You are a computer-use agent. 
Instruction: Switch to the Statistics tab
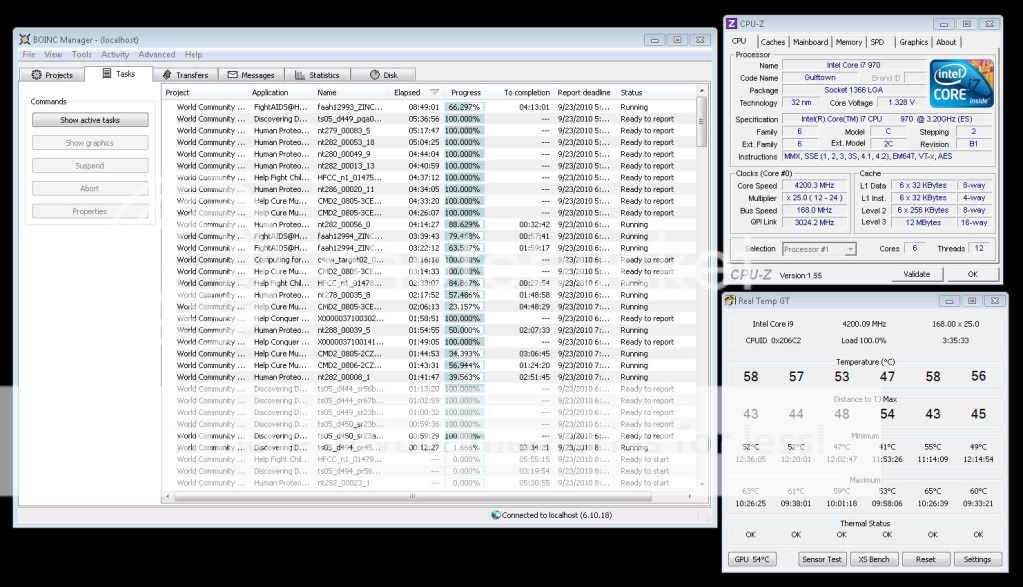(317, 75)
